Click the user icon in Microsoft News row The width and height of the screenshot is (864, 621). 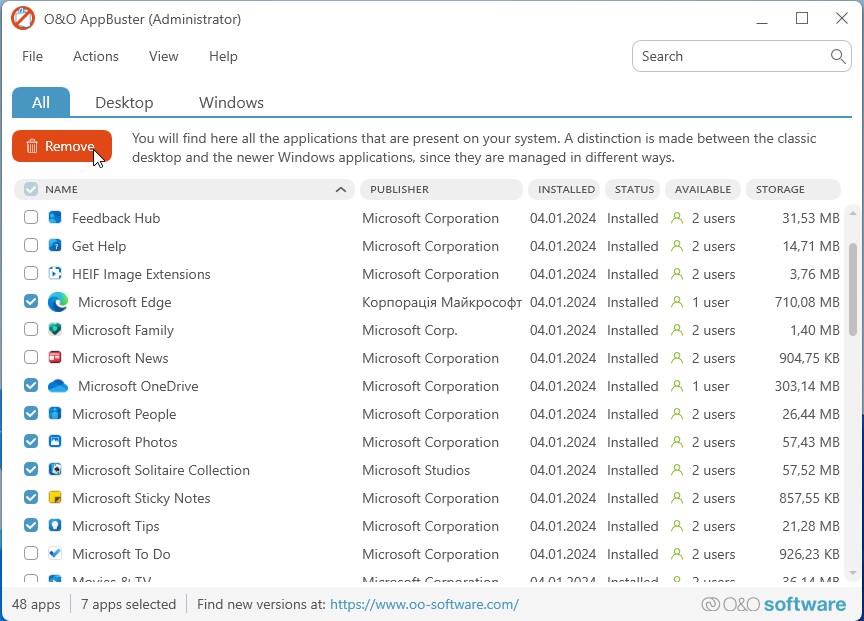click(x=677, y=358)
